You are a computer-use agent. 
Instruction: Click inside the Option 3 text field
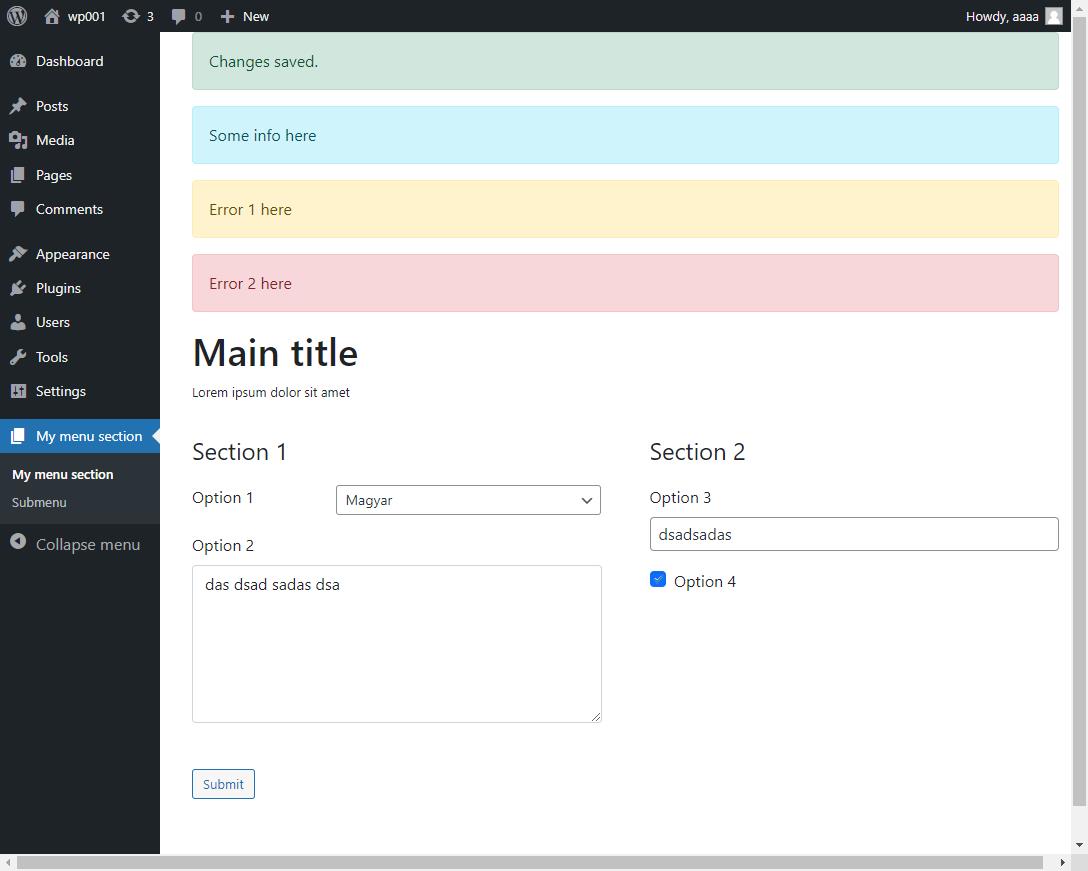coord(854,534)
